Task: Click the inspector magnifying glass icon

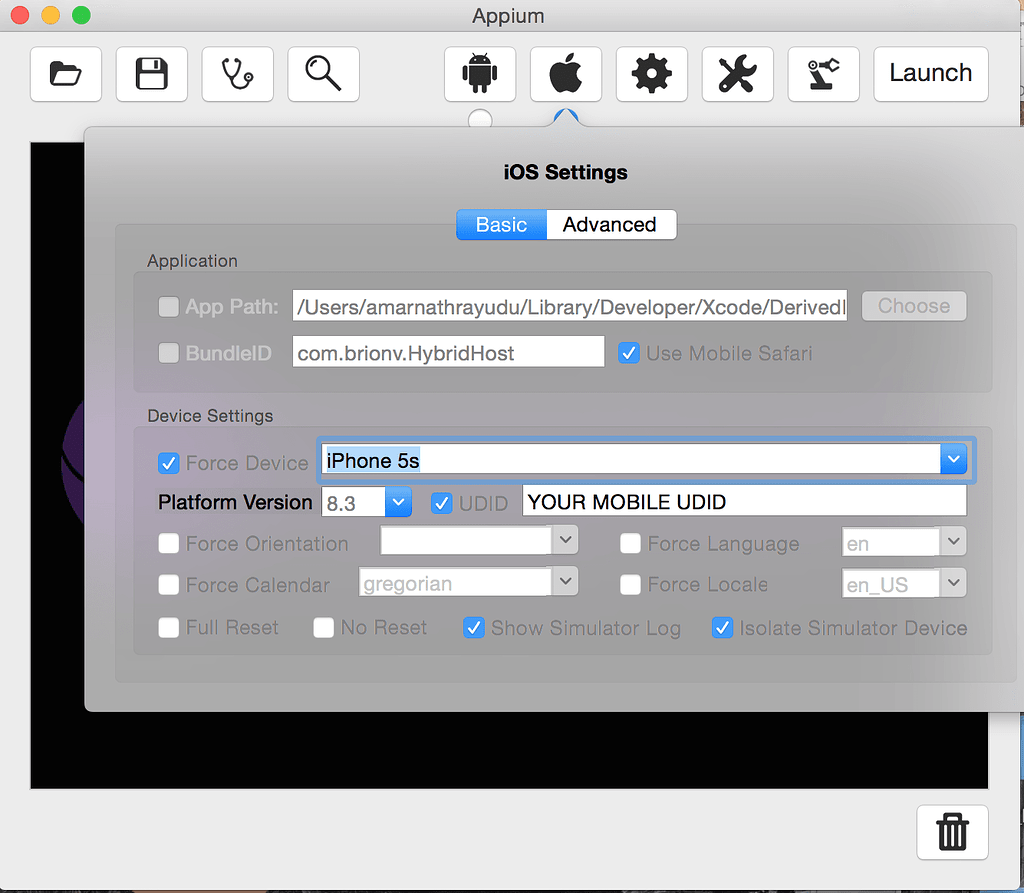Action: [x=323, y=73]
